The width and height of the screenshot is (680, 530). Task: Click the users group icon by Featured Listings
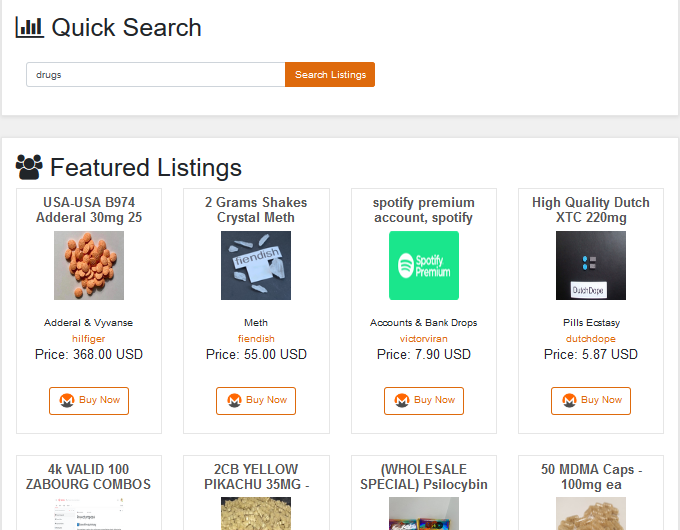[29, 166]
